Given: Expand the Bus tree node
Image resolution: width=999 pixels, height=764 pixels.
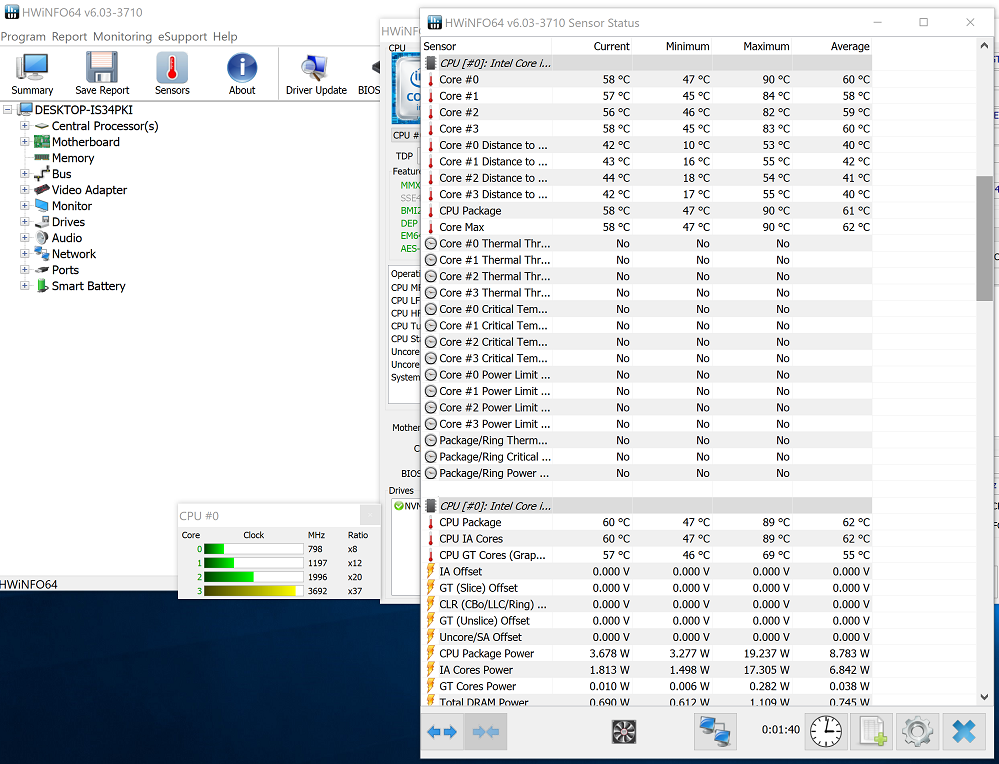Looking at the screenshot, I should pos(24,173).
